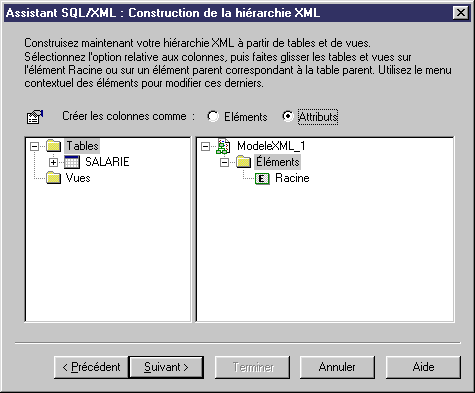The image size is (475, 393).
Task: Click the SALARIE table icon
Action: [72, 162]
